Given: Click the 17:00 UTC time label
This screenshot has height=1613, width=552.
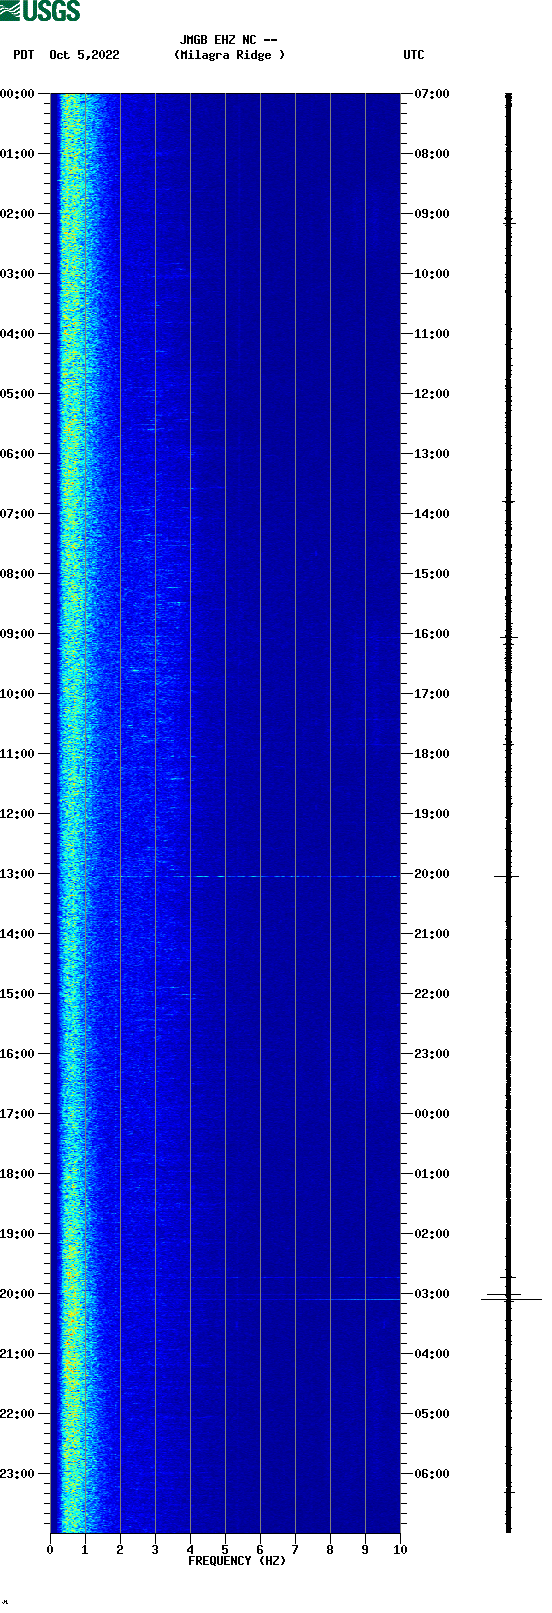Looking at the screenshot, I should 432,694.
